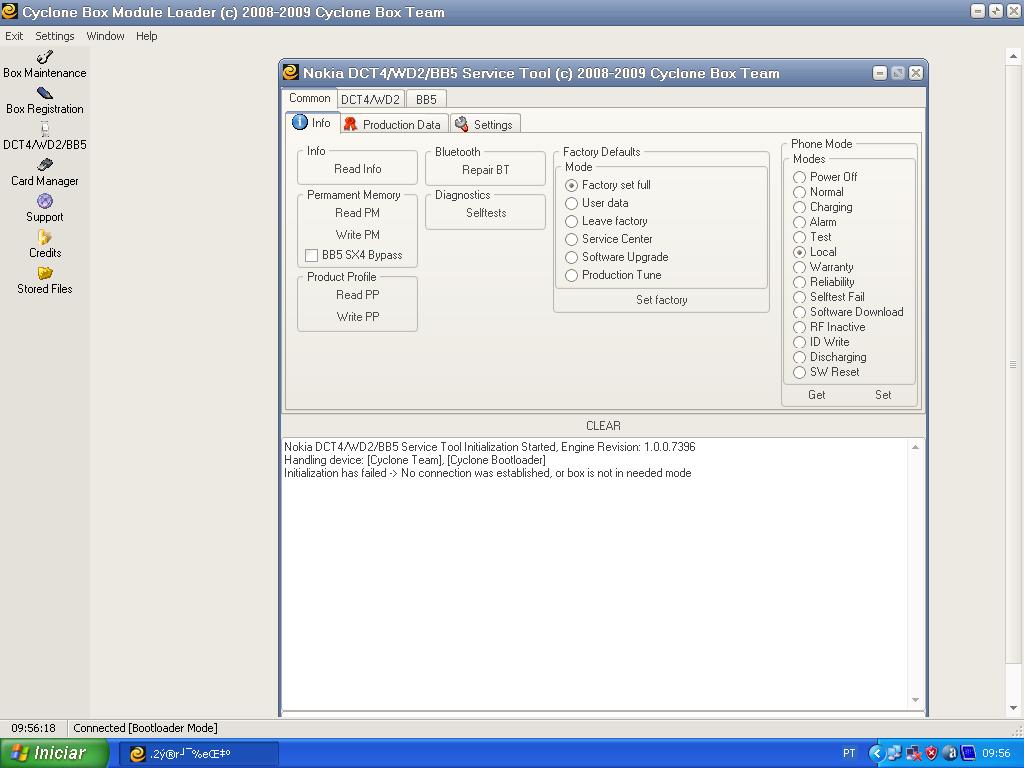Launch DCT4/WD2/BB5 phone icon module

tap(44, 129)
